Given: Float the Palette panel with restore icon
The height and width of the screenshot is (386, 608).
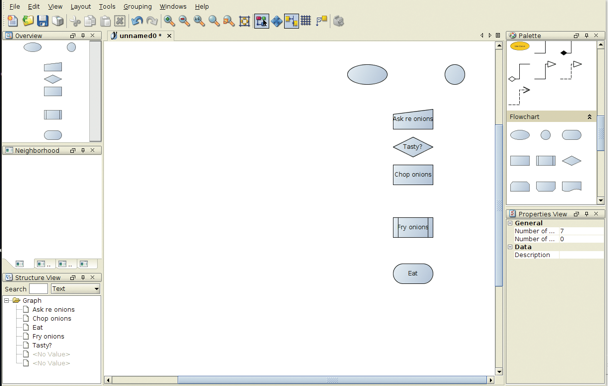Looking at the screenshot, I should click(576, 35).
